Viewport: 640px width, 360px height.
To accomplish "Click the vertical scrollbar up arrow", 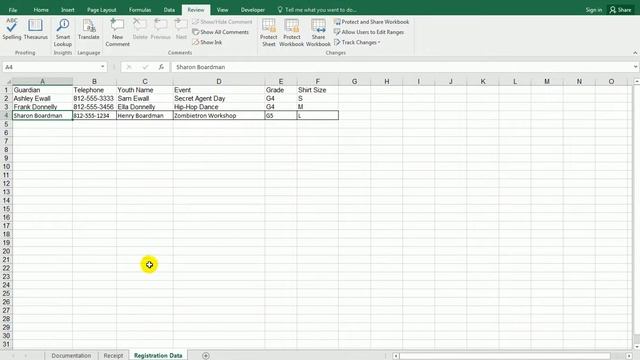I will [x=636, y=82].
